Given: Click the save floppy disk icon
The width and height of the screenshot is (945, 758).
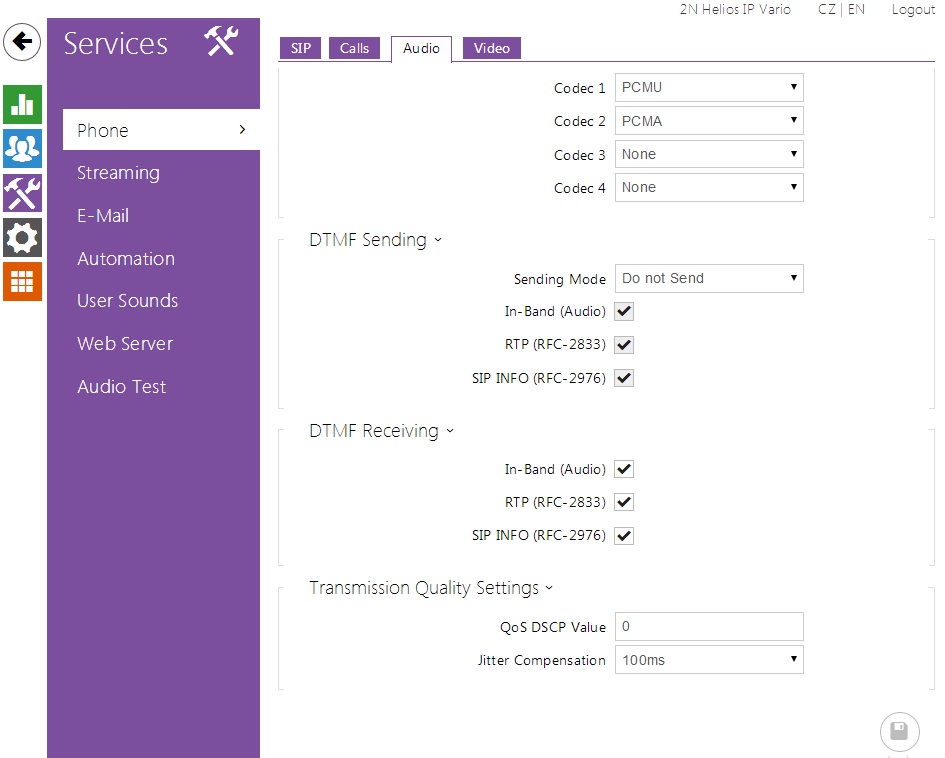Looking at the screenshot, I should pos(899,731).
